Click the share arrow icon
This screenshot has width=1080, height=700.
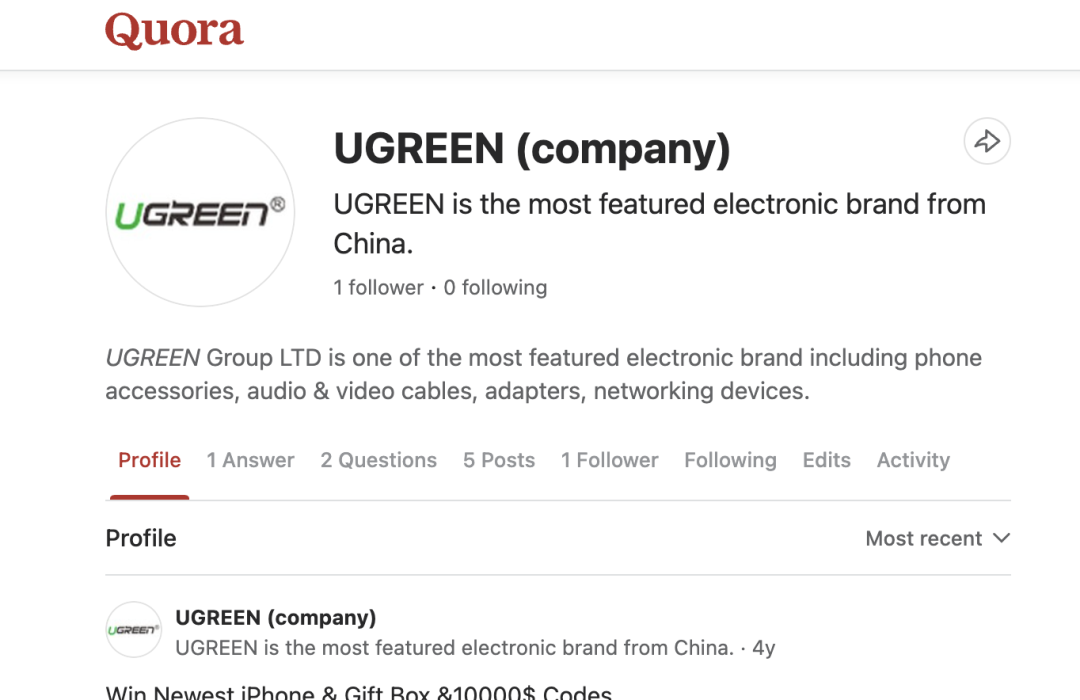point(987,141)
